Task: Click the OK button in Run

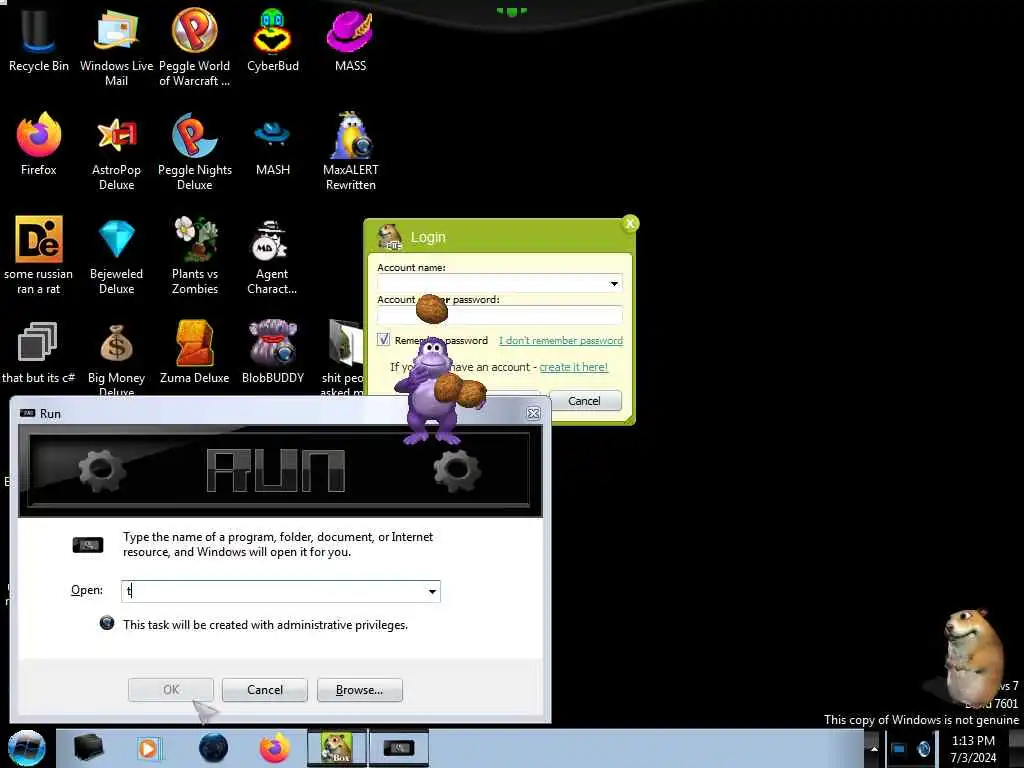Action: 171,690
